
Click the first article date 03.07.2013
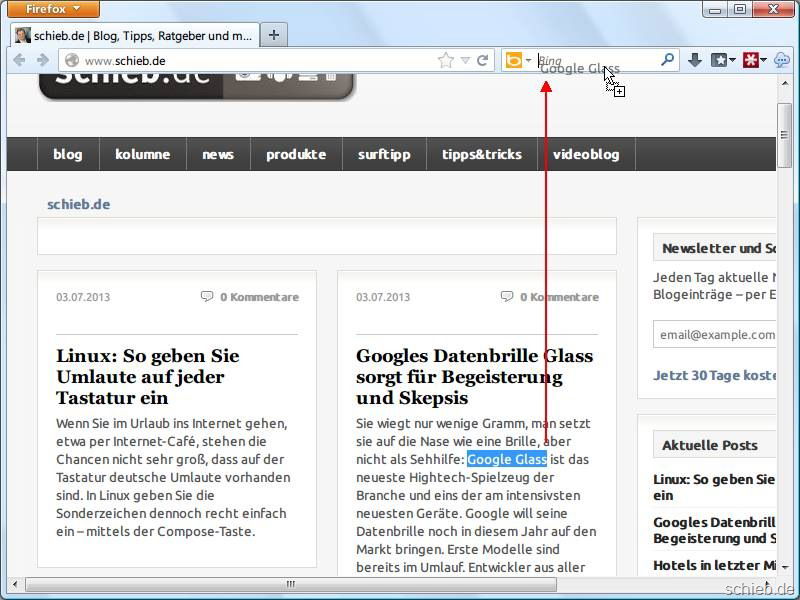(83, 297)
